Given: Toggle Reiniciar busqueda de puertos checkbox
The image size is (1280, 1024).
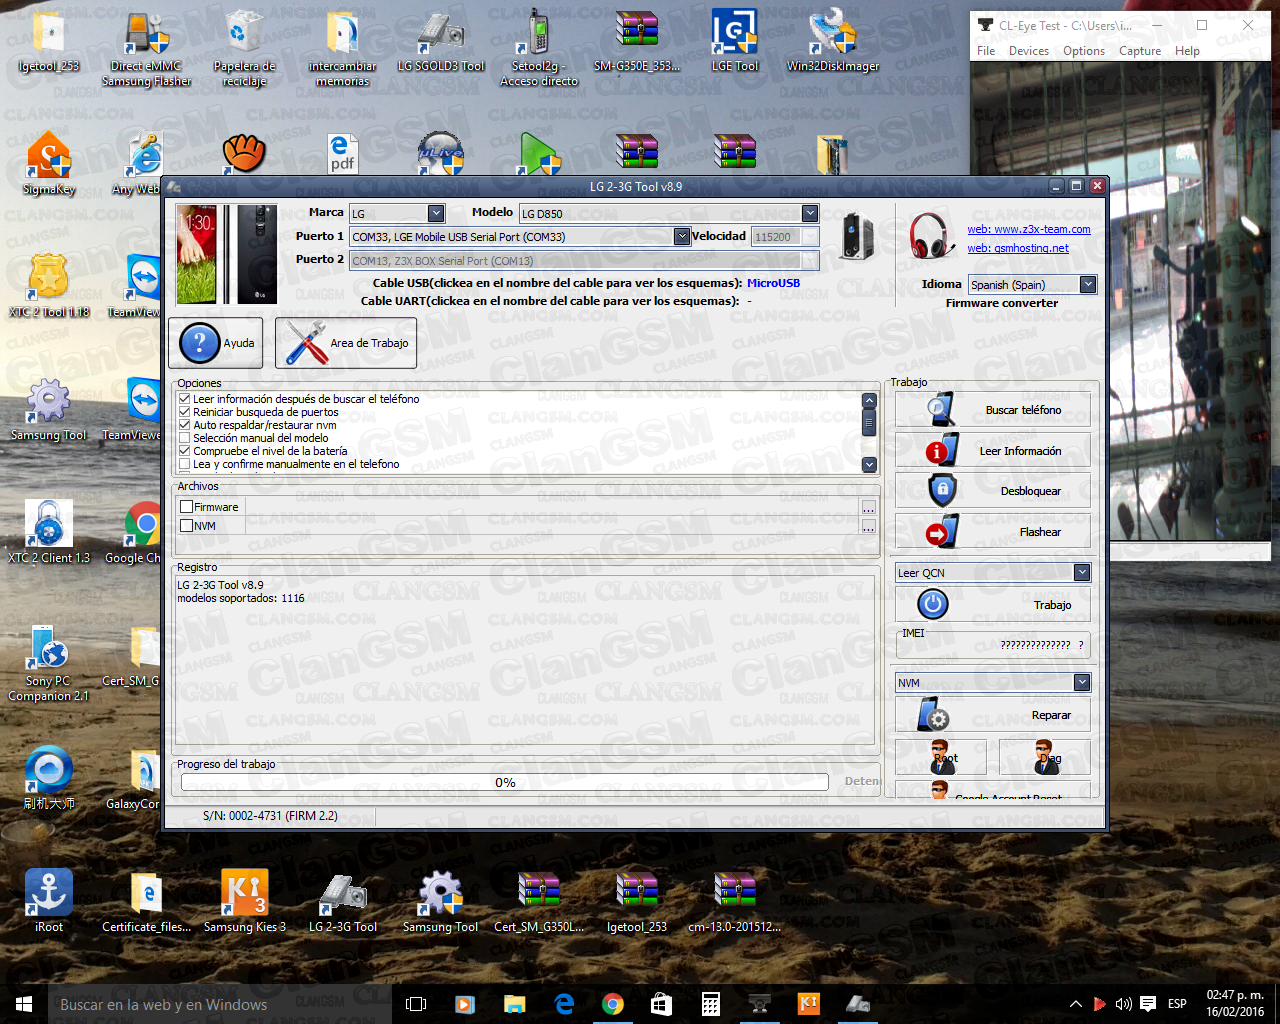Looking at the screenshot, I should [x=185, y=412].
